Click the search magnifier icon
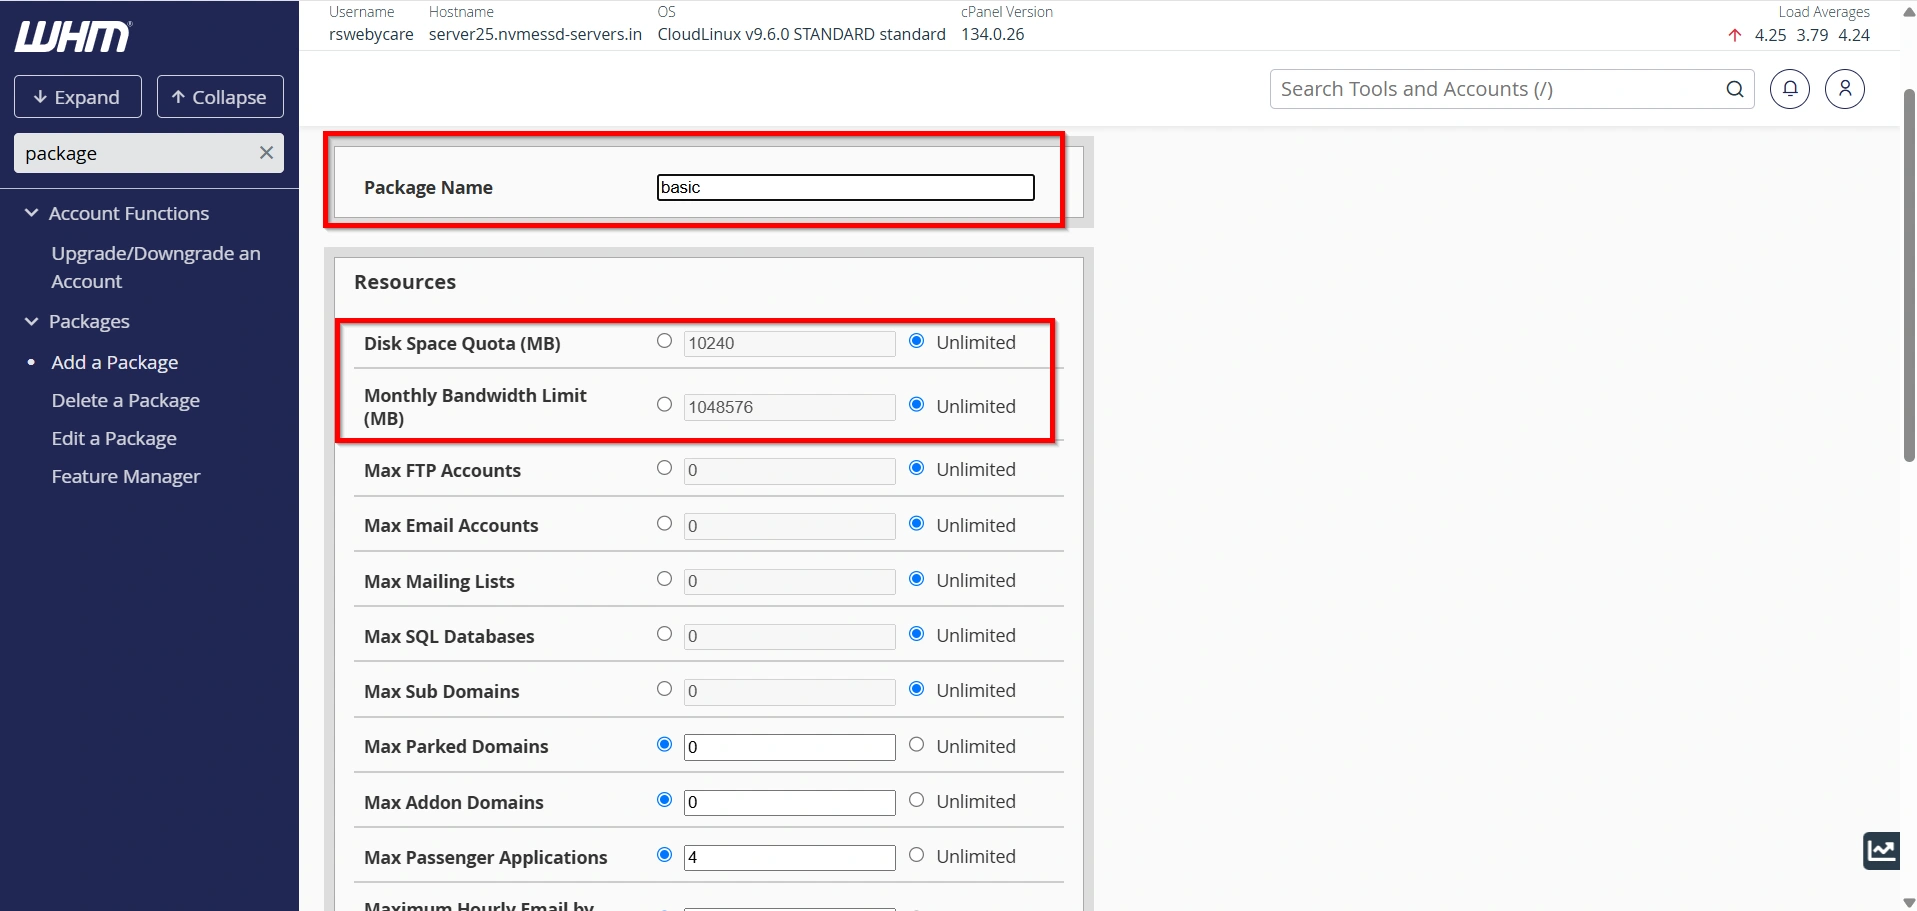This screenshot has width=1917, height=911. 1735,89
